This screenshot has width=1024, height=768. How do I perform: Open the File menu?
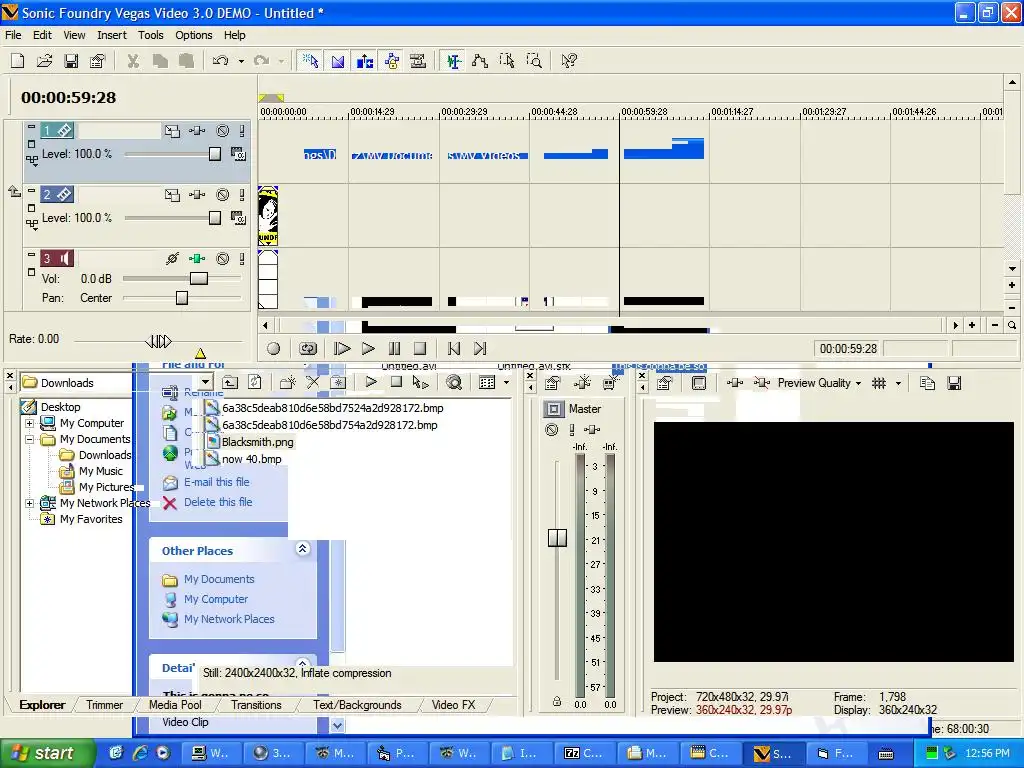click(13, 35)
